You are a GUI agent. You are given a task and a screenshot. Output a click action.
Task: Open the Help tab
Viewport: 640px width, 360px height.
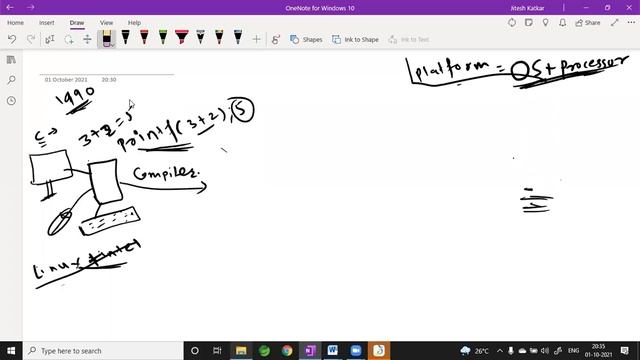pos(134,23)
